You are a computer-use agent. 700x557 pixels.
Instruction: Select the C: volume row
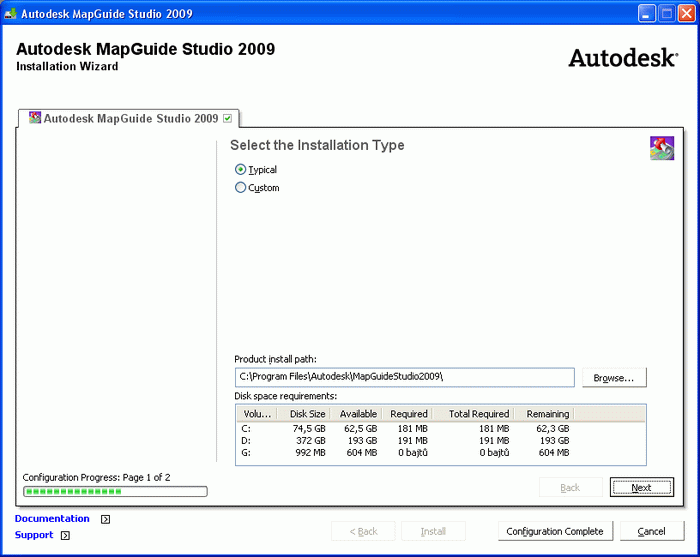click(x=441, y=428)
